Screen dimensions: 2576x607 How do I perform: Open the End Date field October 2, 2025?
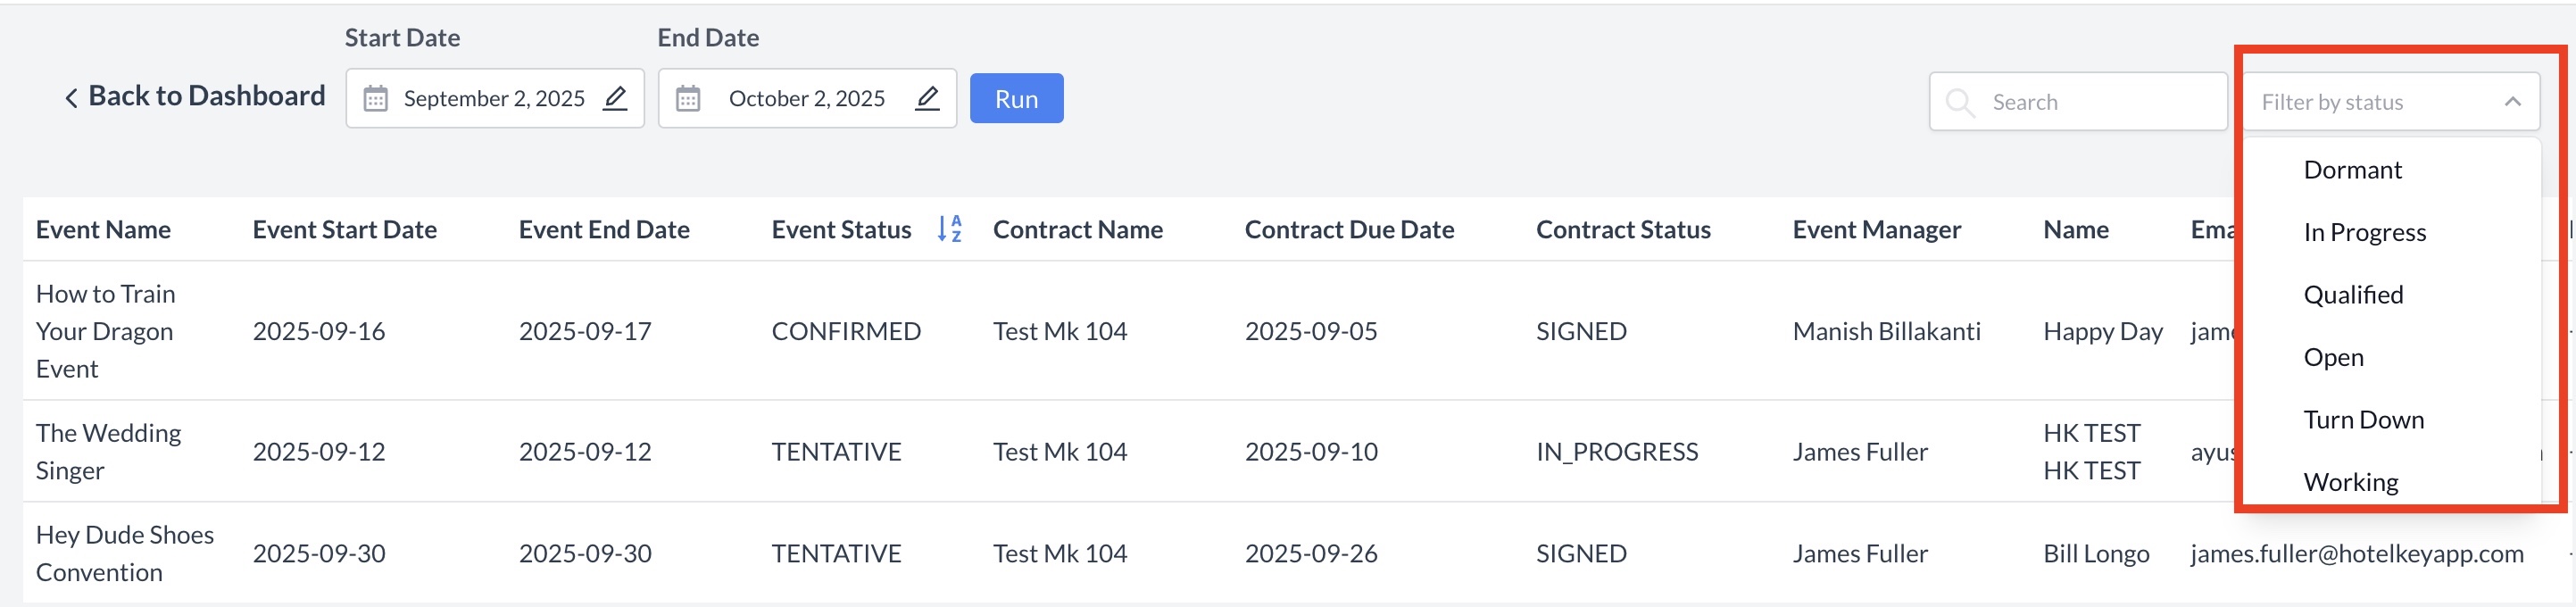(806, 99)
